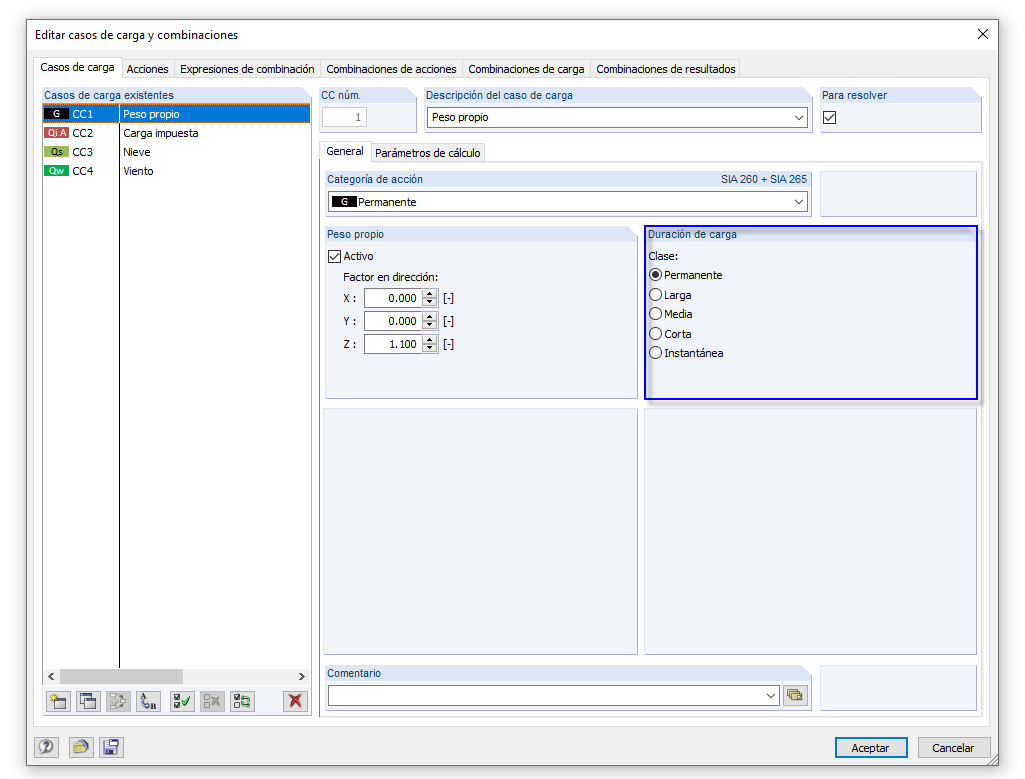
Task: Toggle the Para resolver checkbox
Action: click(830, 118)
